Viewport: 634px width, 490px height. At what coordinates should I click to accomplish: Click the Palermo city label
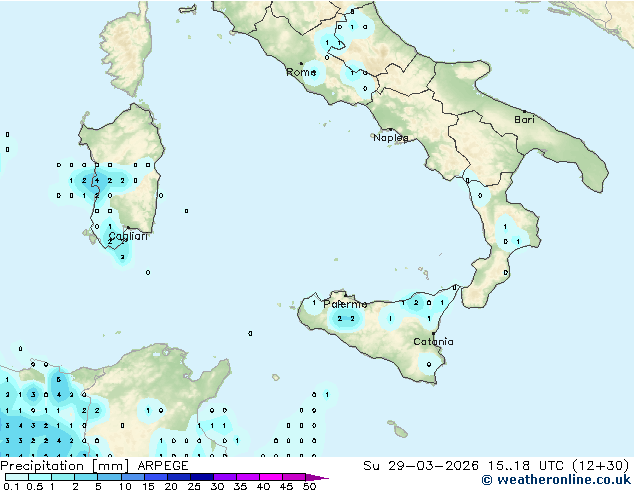[x=345, y=304]
